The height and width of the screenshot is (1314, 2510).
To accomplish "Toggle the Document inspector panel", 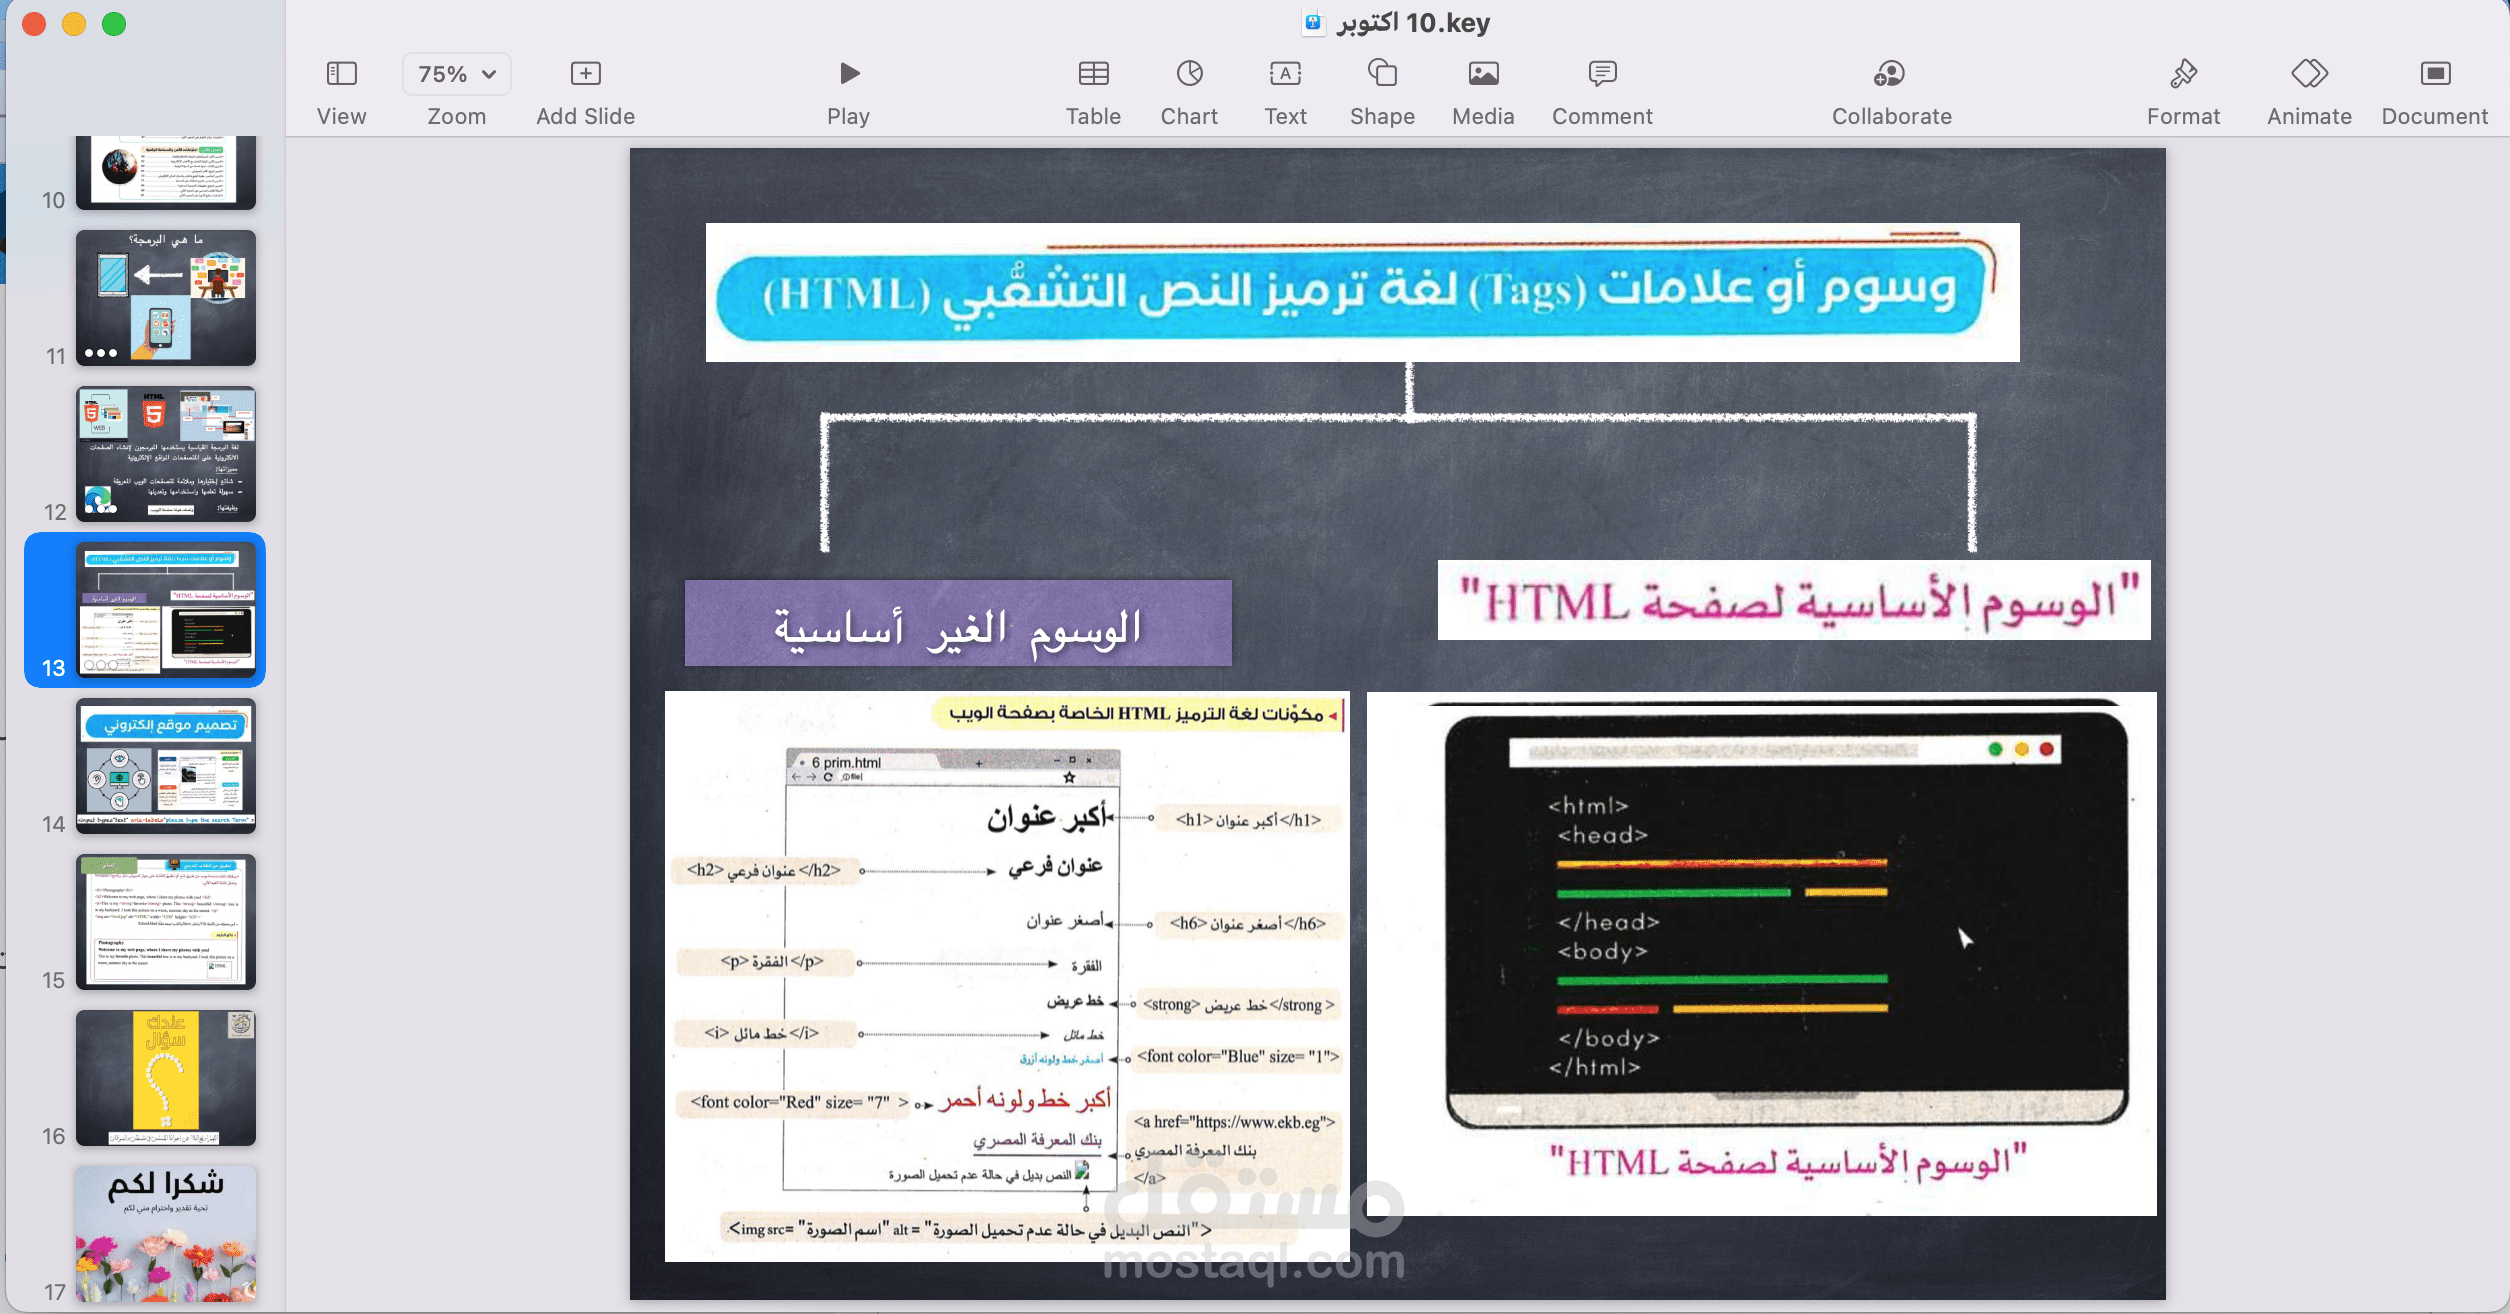I will pyautogui.click(x=2434, y=74).
